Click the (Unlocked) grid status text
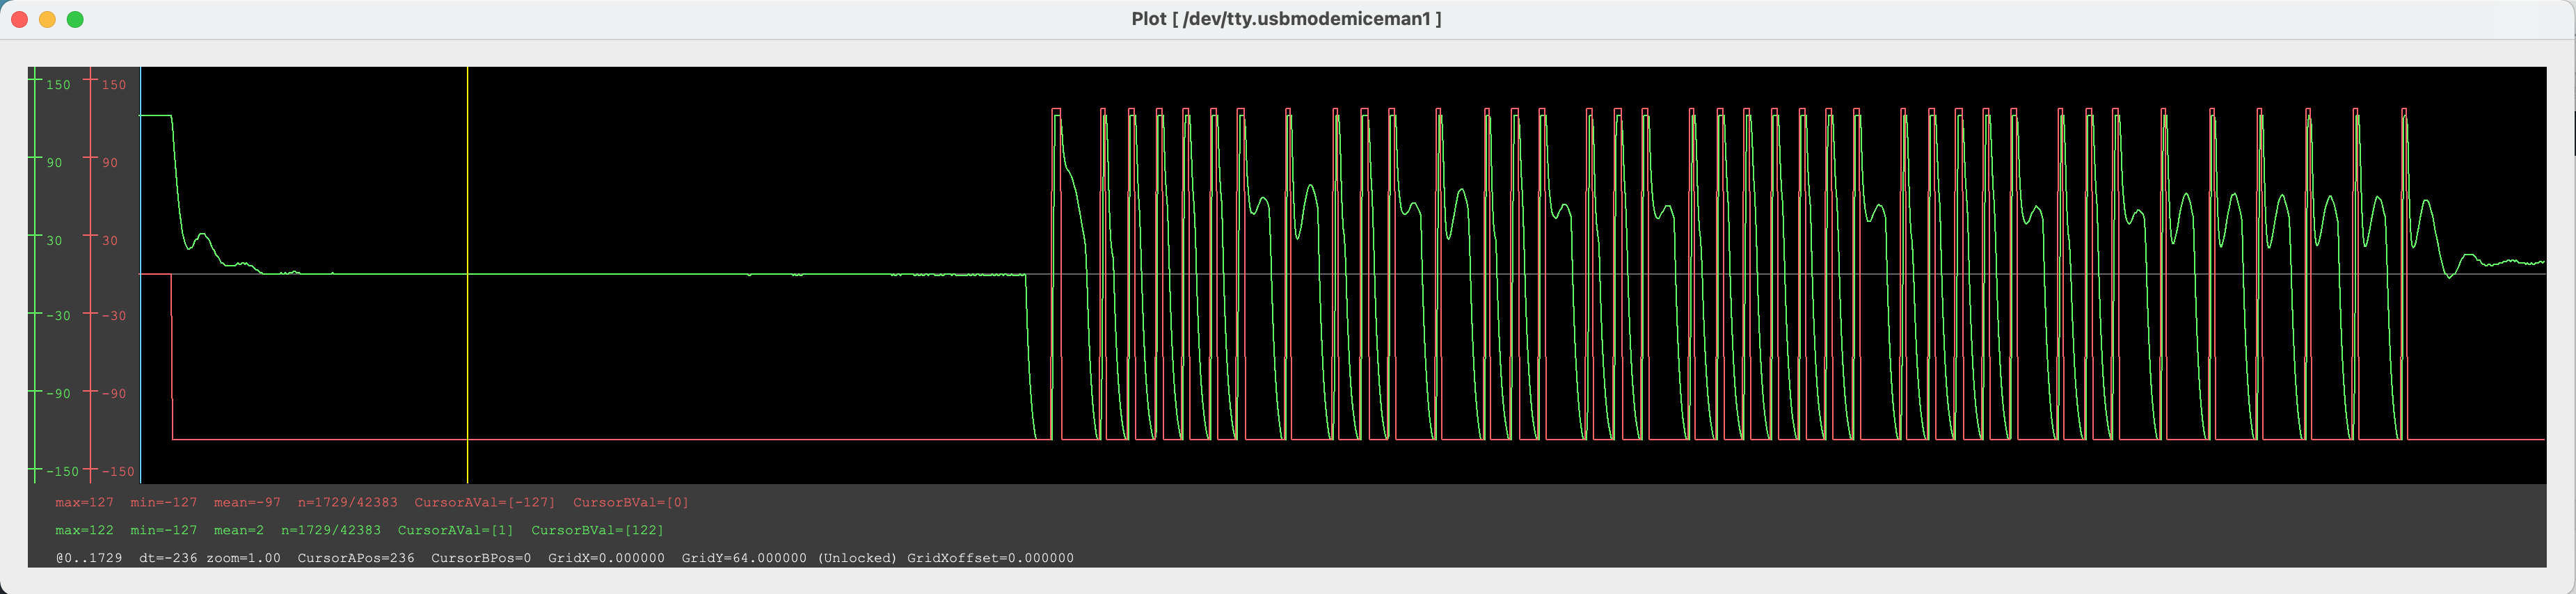This screenshot has height=594, width=2576. tap(857, 559)
